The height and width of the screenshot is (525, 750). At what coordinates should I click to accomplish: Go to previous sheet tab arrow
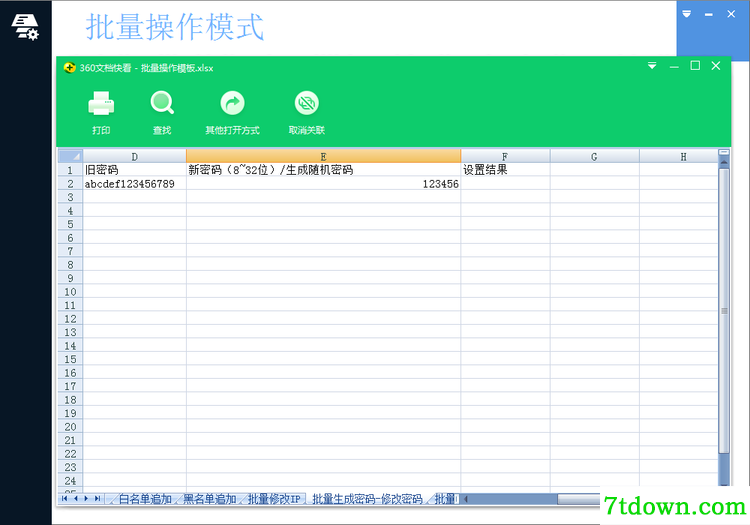(76, 499)
